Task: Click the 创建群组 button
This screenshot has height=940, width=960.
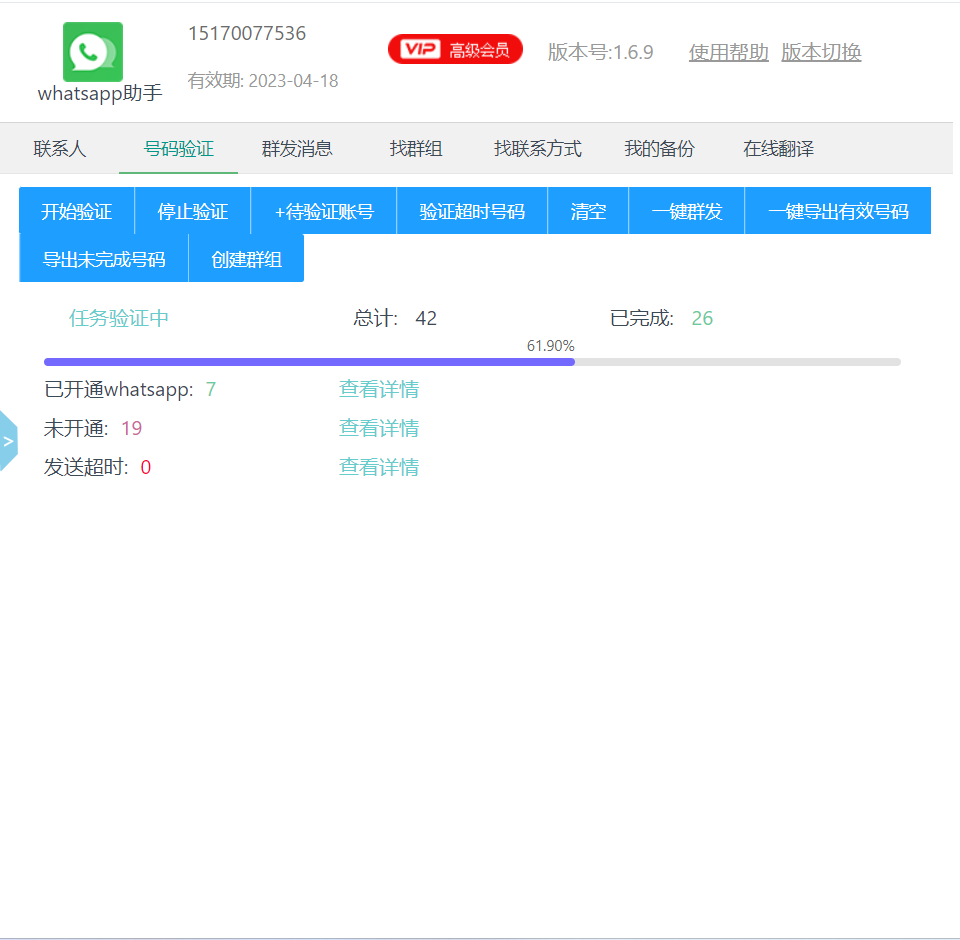Action: click(246, 259)
